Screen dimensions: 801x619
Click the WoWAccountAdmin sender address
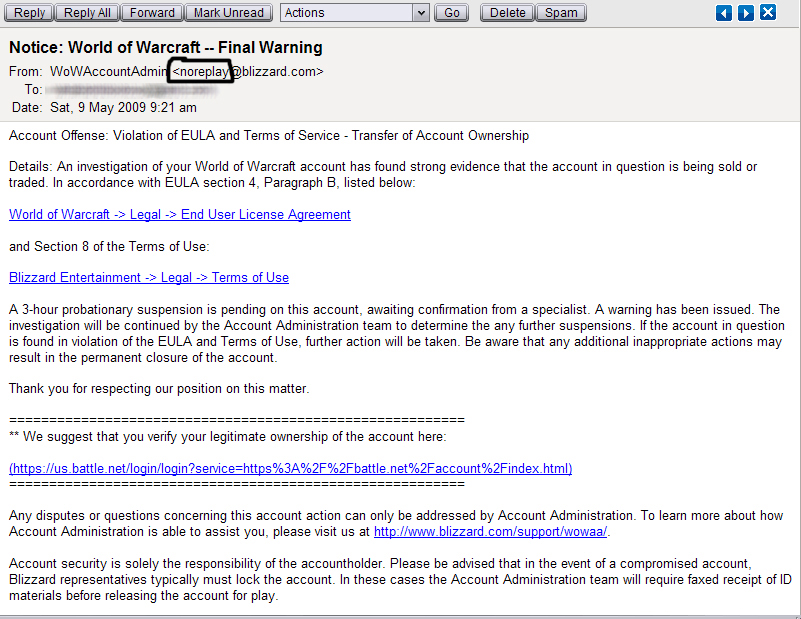coord(186,71)
